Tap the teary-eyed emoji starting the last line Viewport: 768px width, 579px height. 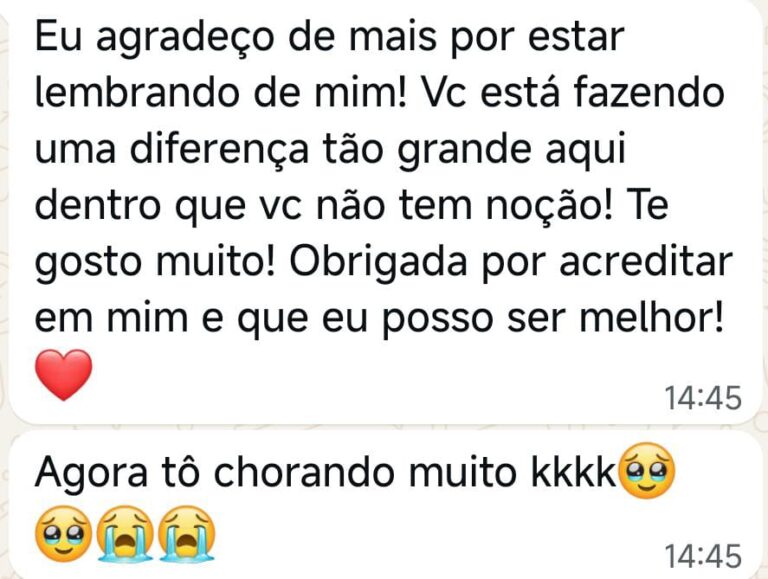tap(64, 534)
